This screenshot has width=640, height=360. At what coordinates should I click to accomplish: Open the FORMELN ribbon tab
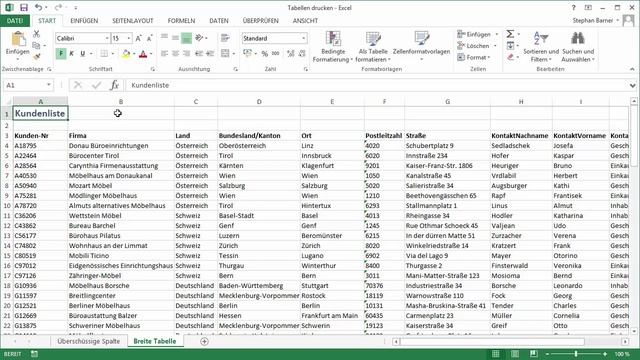[x=181, y=20]
